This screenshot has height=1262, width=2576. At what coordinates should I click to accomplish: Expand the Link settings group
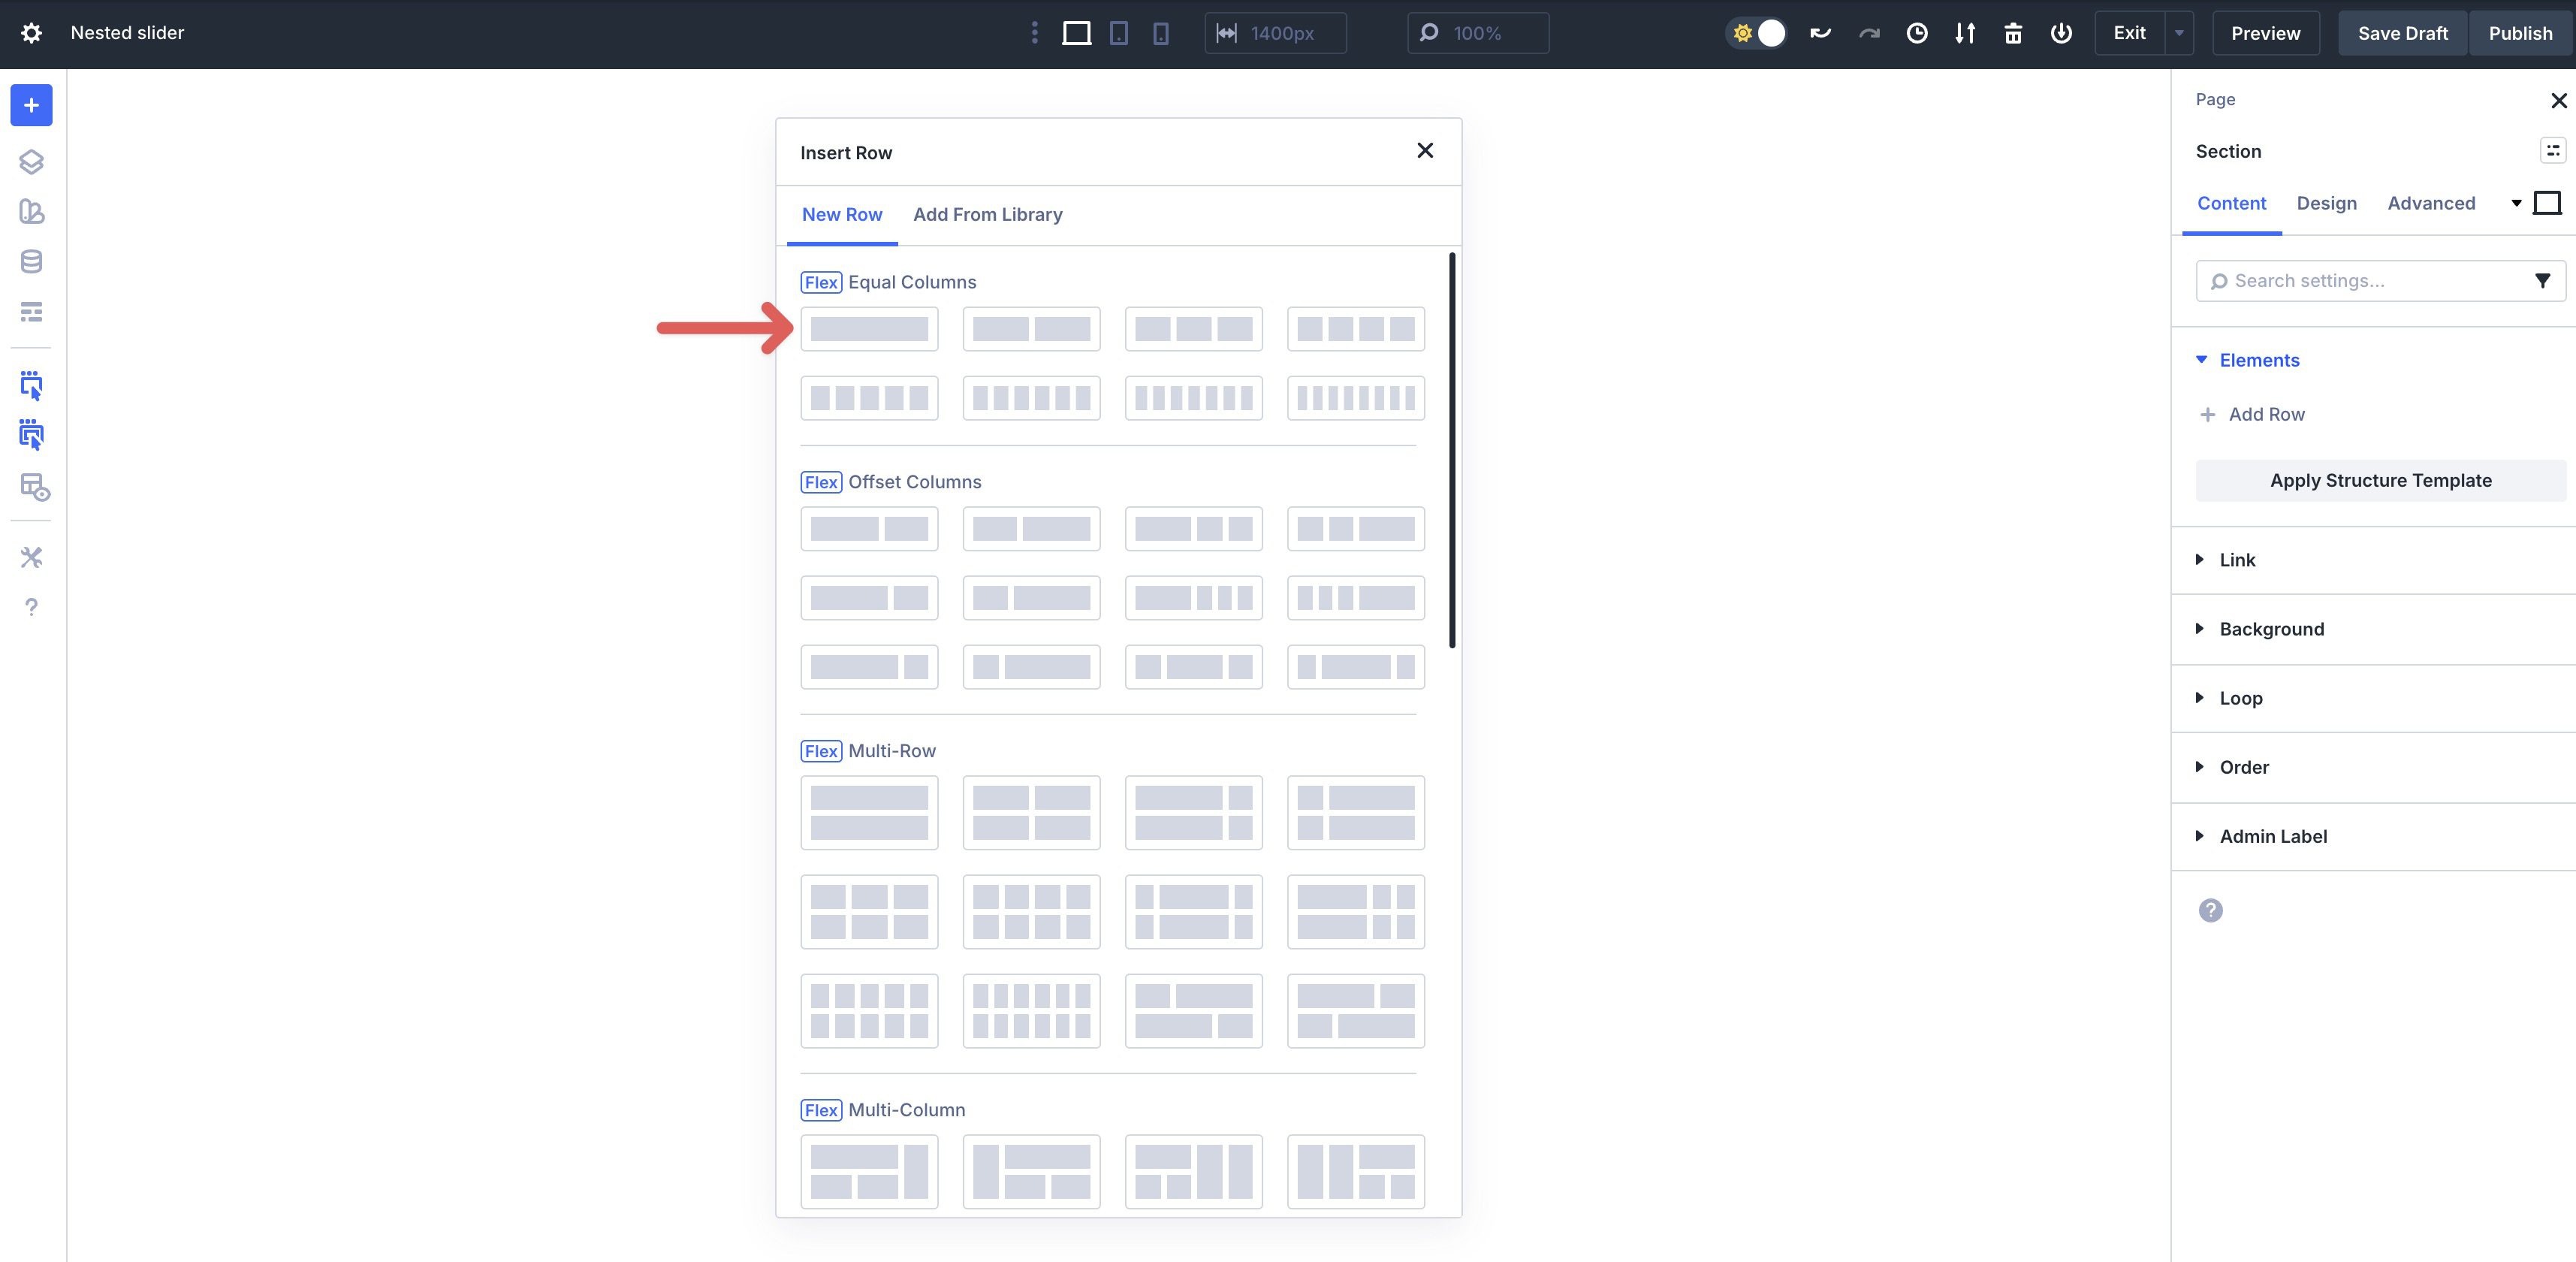(2237, 560)
